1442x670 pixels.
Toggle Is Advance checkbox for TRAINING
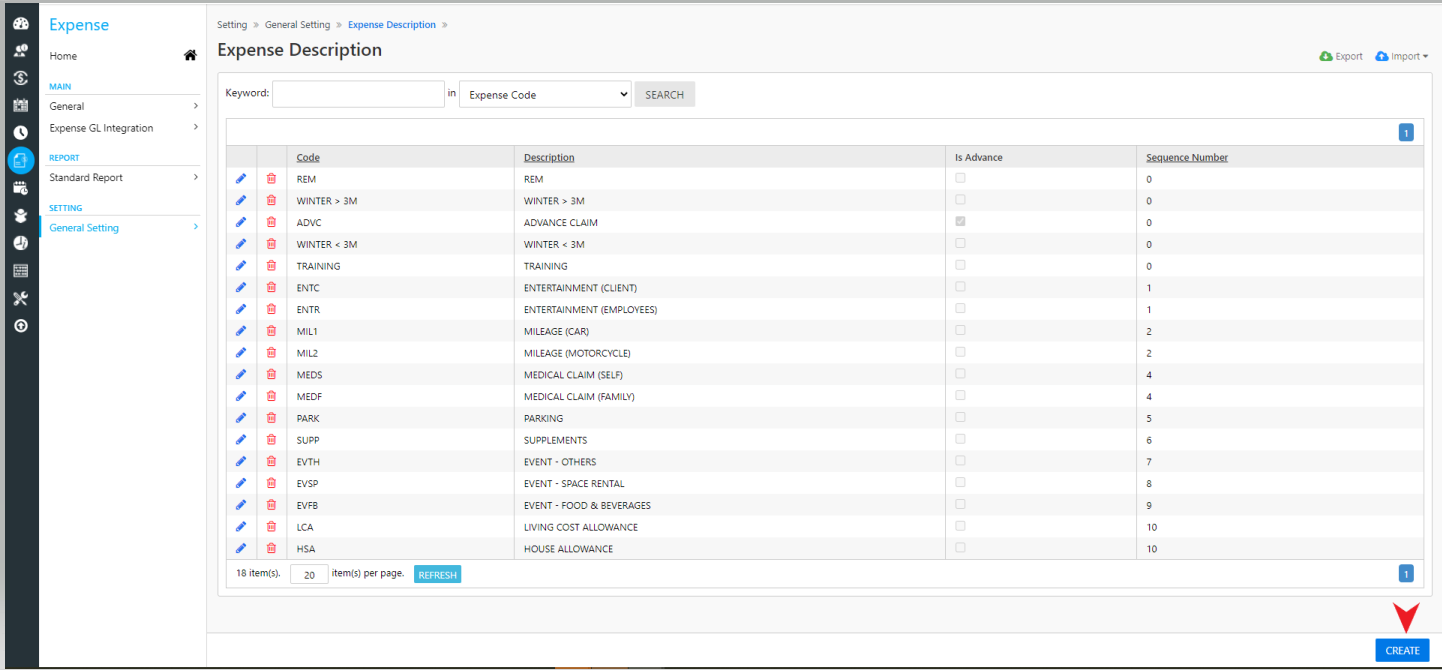click(x=961, y=265)
